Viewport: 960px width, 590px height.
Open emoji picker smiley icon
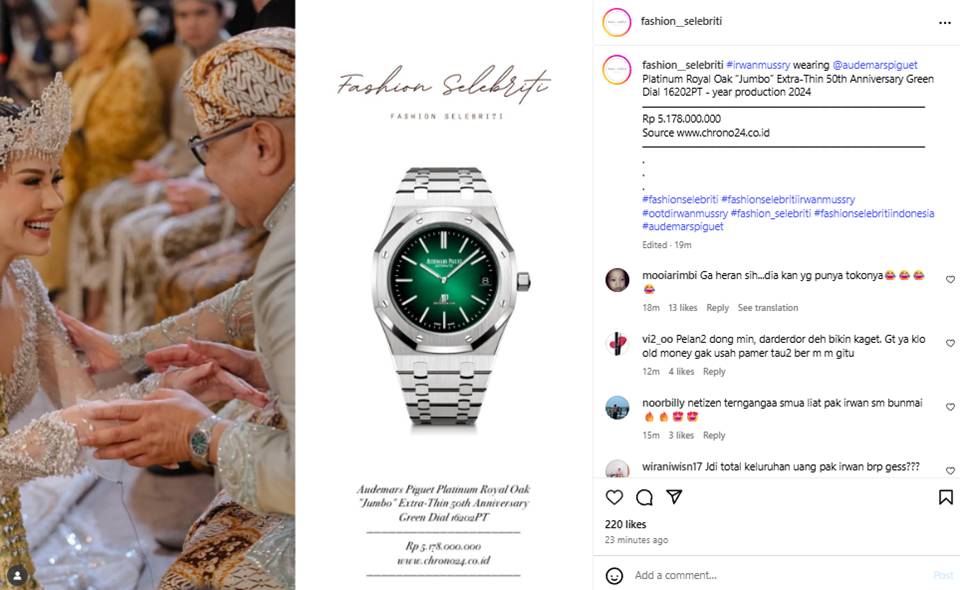(614, 575)
